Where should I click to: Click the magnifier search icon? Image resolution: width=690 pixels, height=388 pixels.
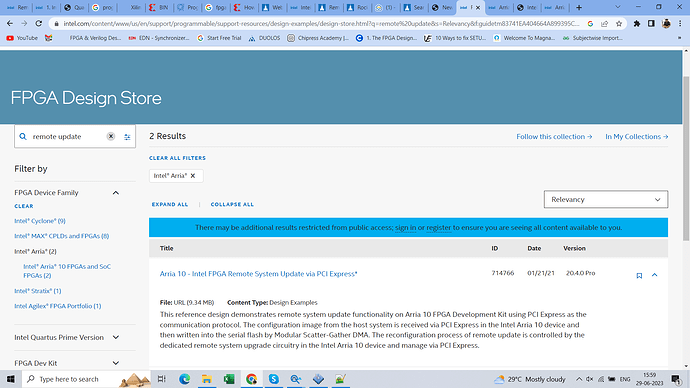(x=23, y=136)
